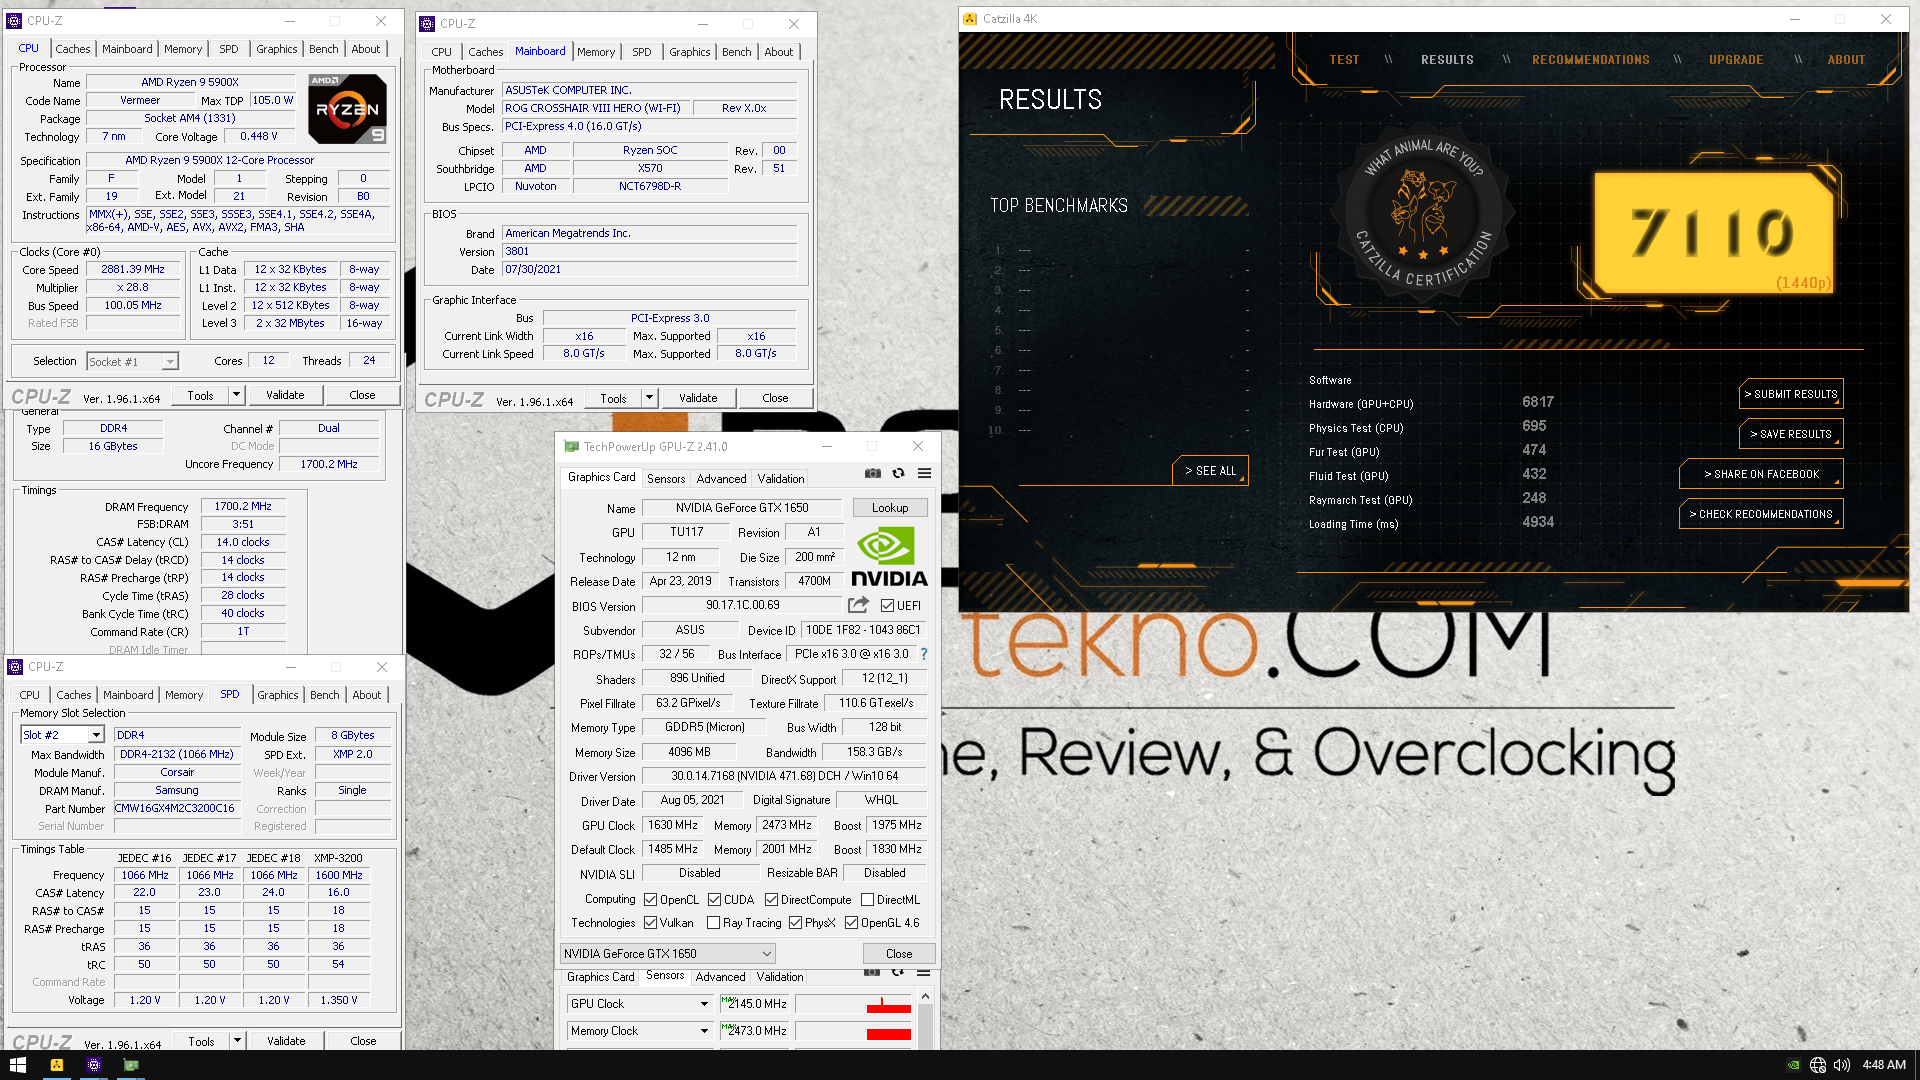Open the SPD tab in Mainboard CPU-Z window
This screenshot has height=1080, width=1920.
(x=642, y=52)
